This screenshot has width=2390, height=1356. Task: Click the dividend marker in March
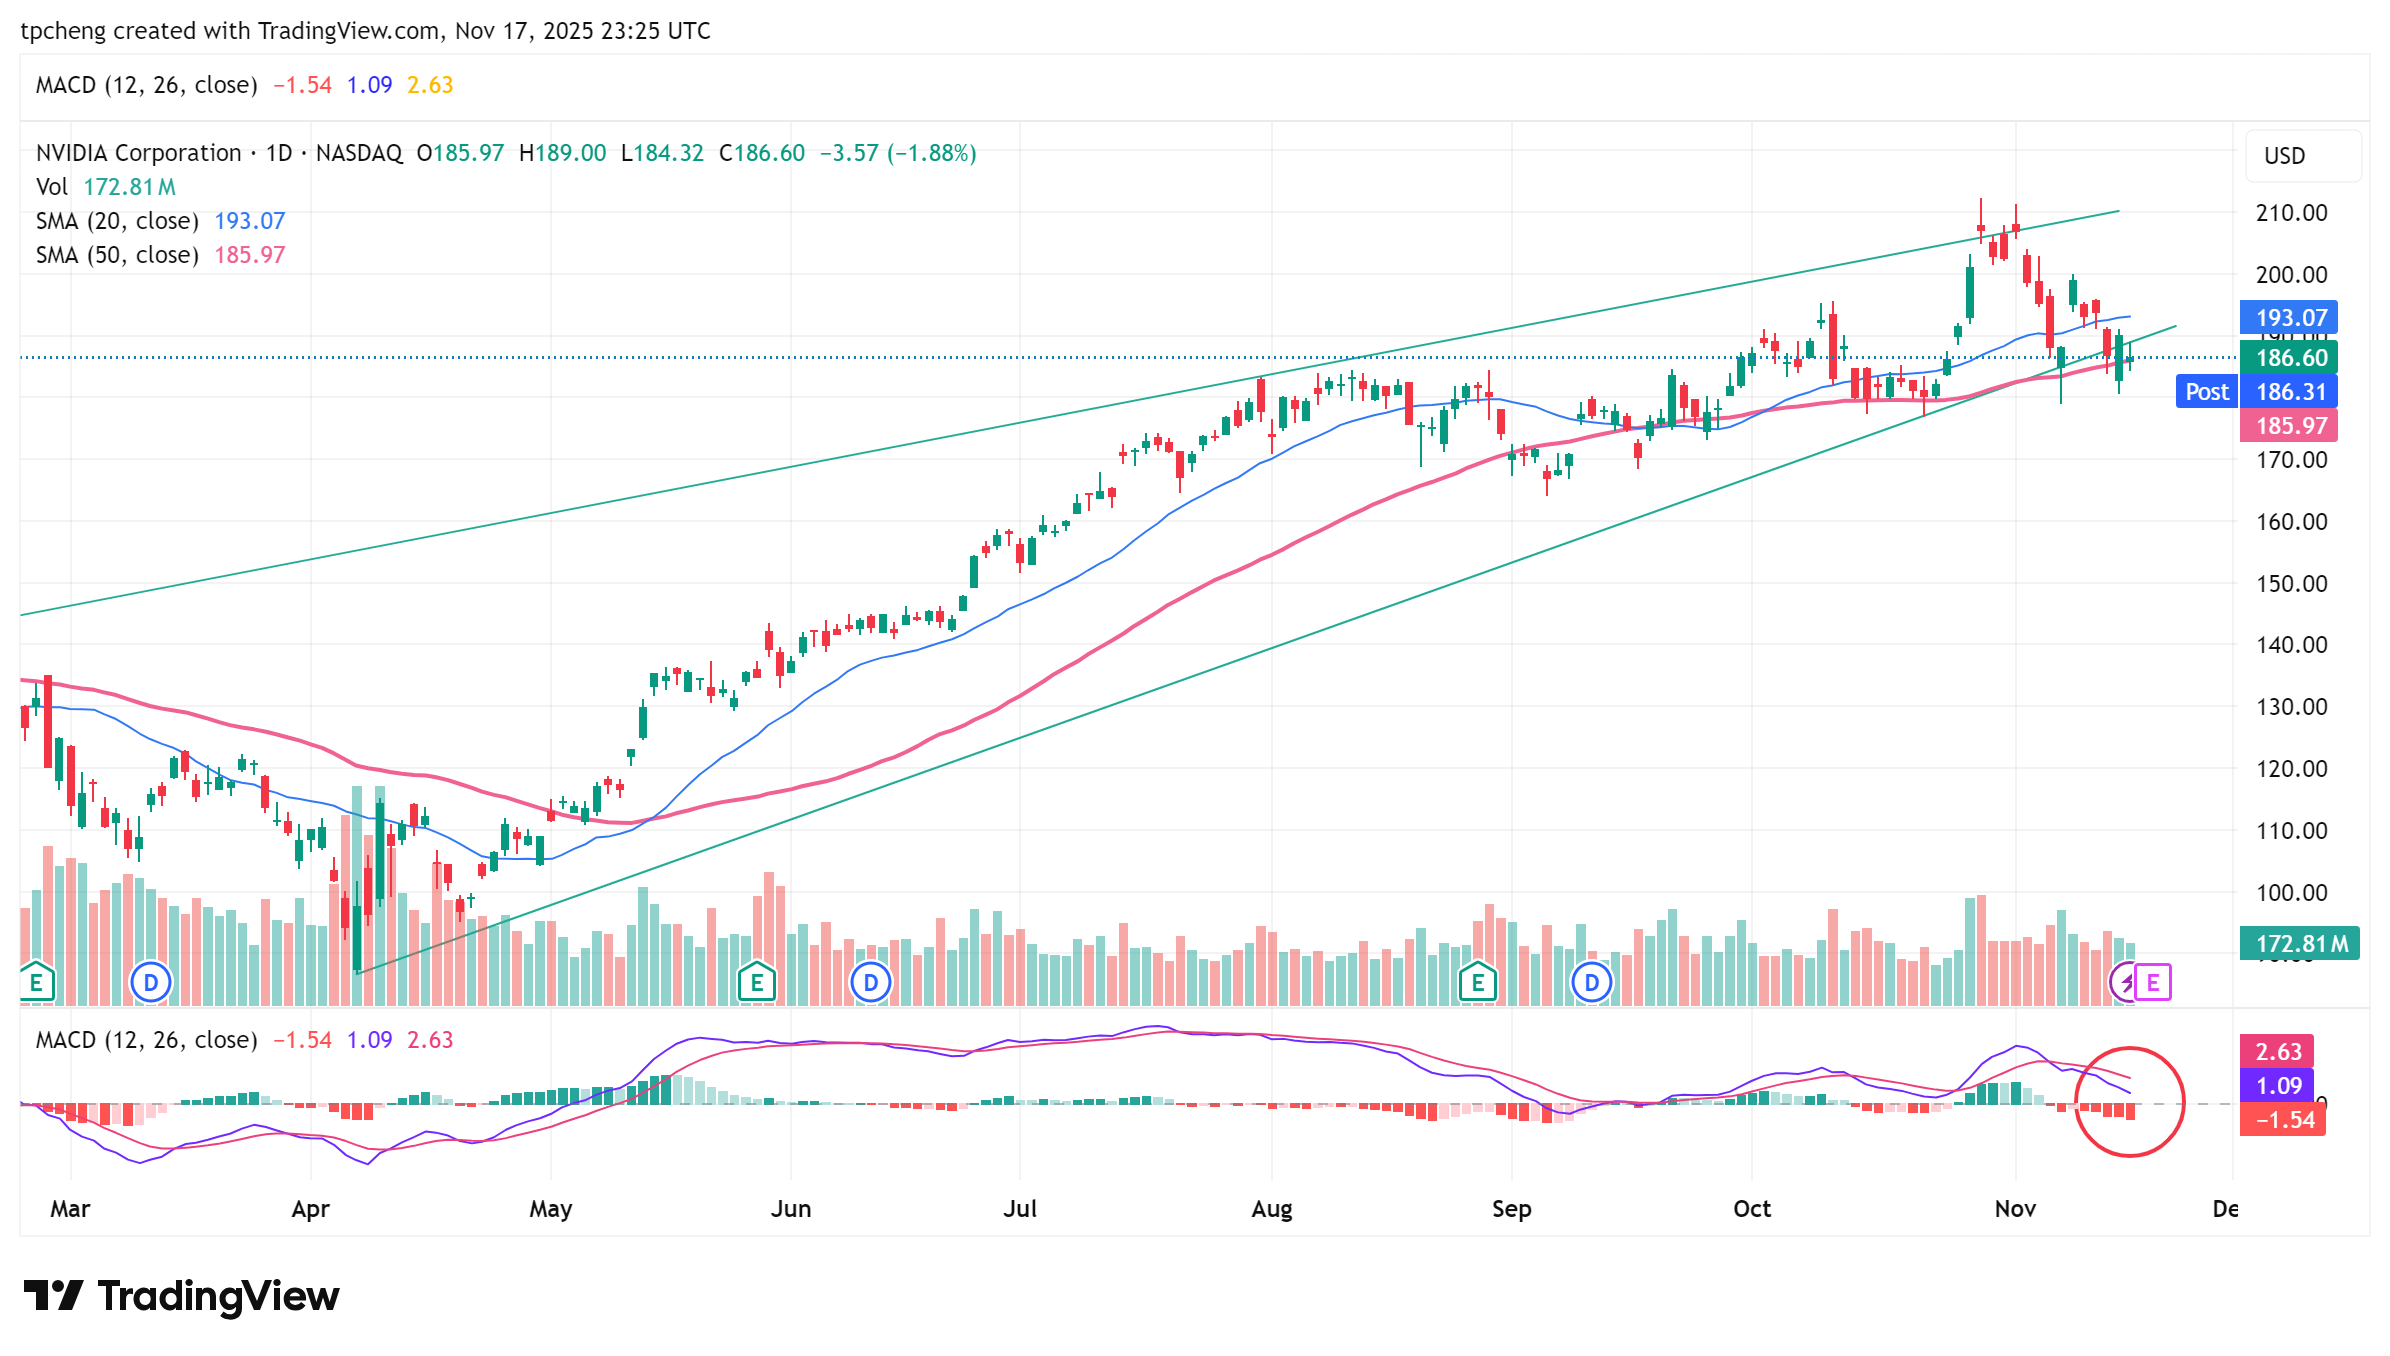point(151,982)
